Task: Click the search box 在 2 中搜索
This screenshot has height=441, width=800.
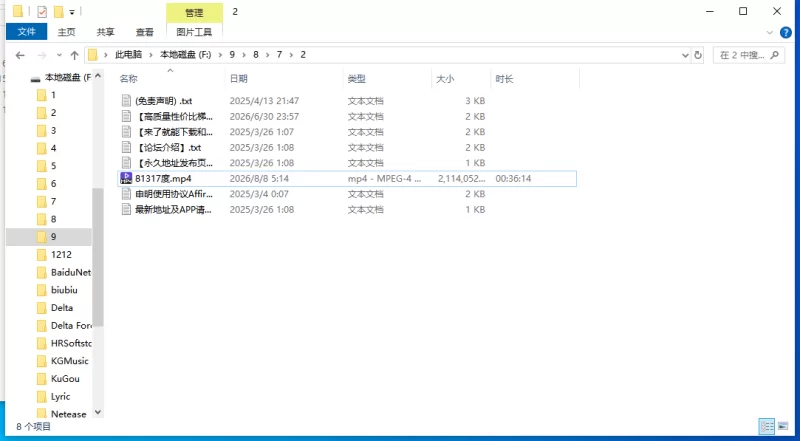Action: tap(748, 55)
